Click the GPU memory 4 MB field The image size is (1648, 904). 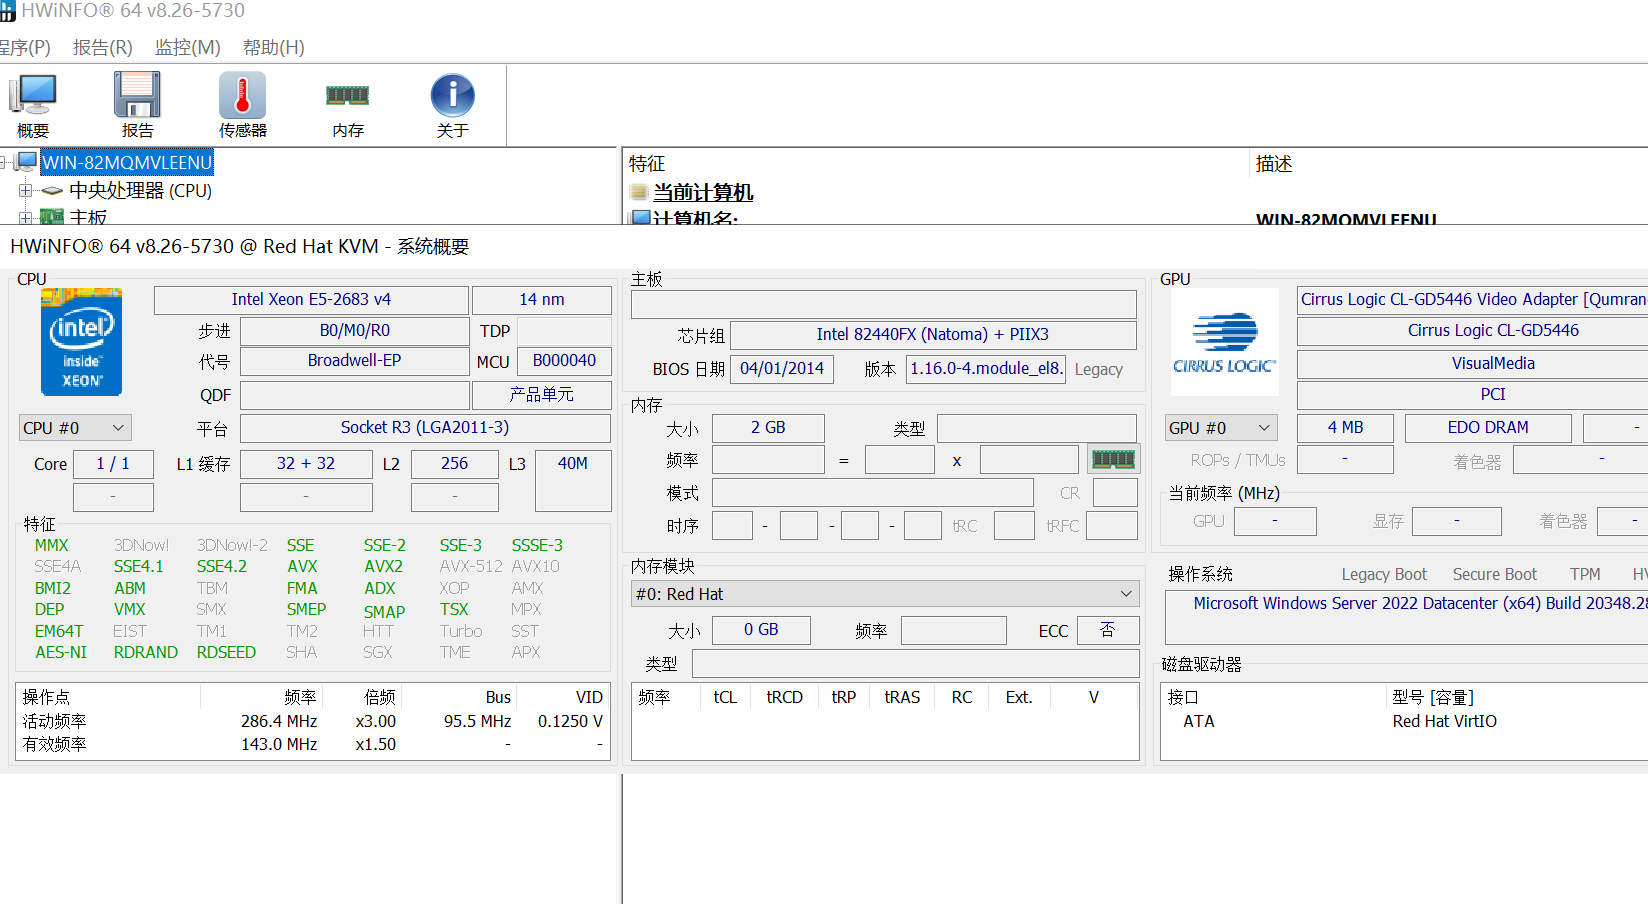1345,428
